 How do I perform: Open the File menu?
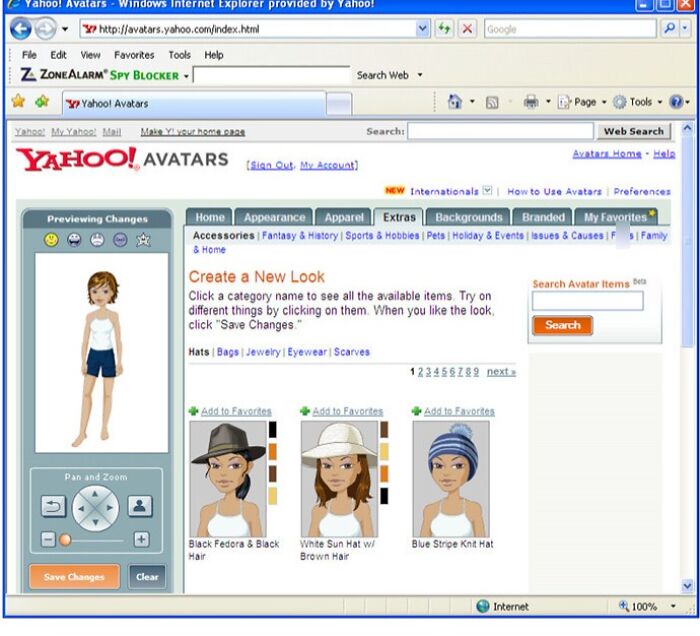[x=29, y=55]
